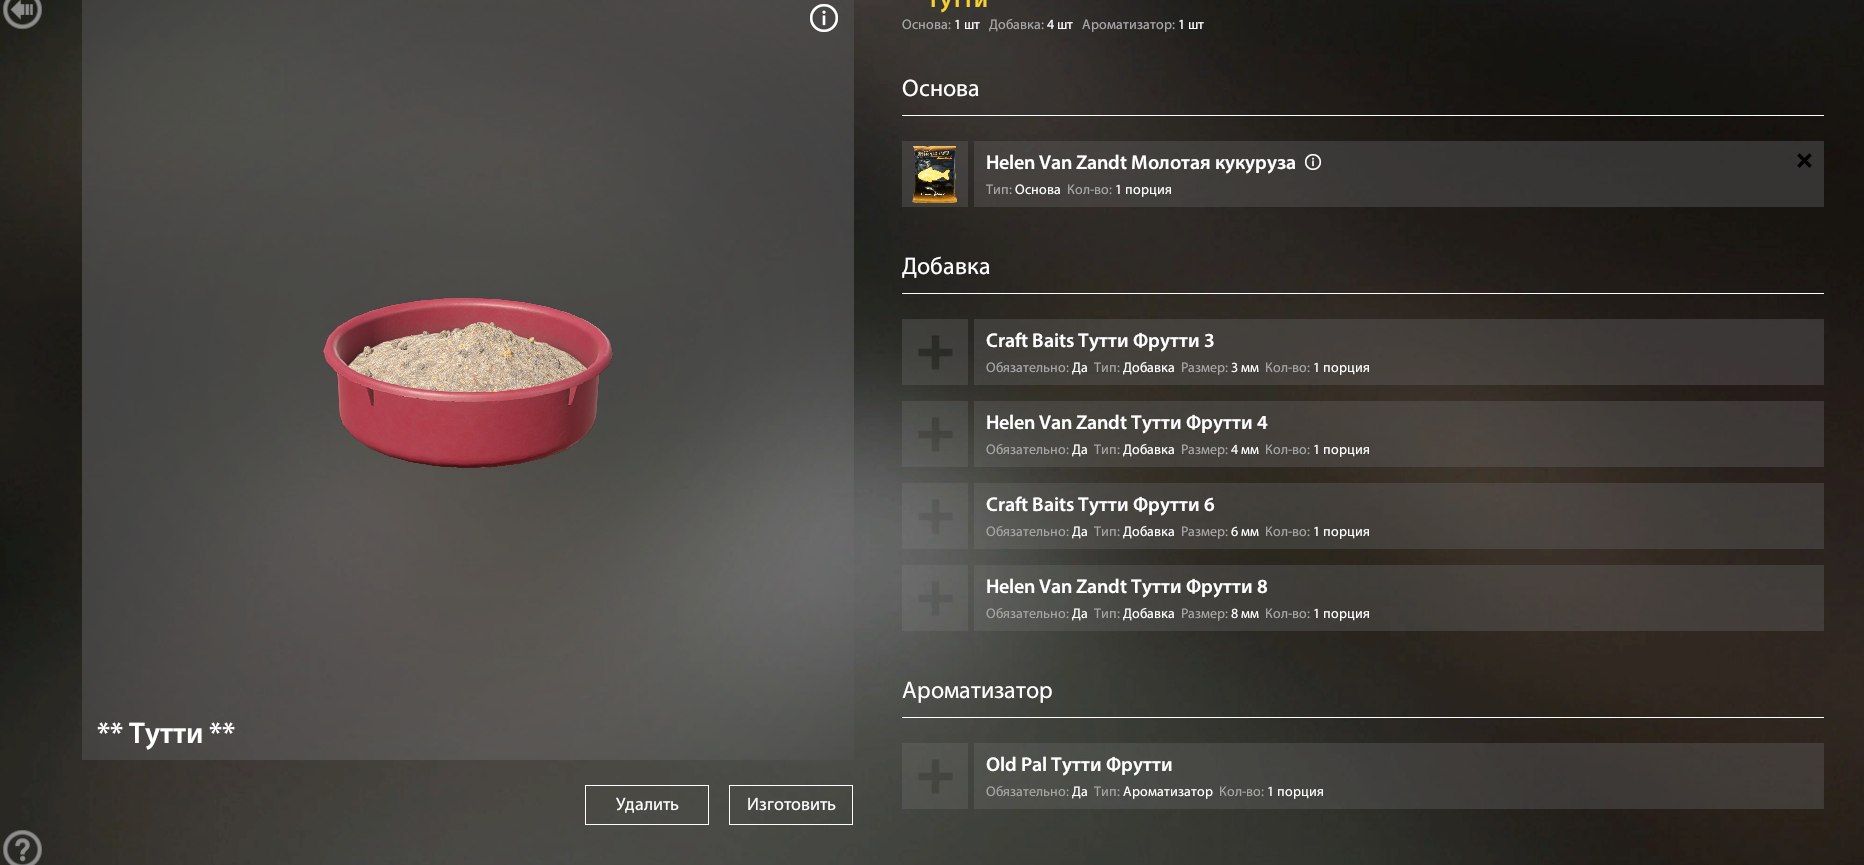Select the Craft Baits Тутти Фрутти 3 row
The width and height of the screenshot is (1864, 865).
(1398, 352)
